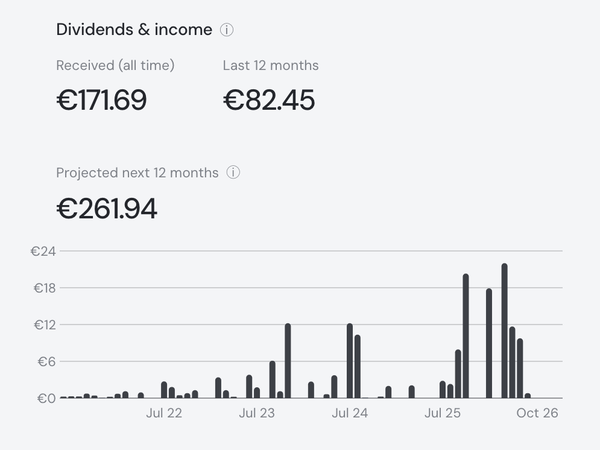Select the Last 12 months label
The image size is (600, 450).
tap(271, 65)
